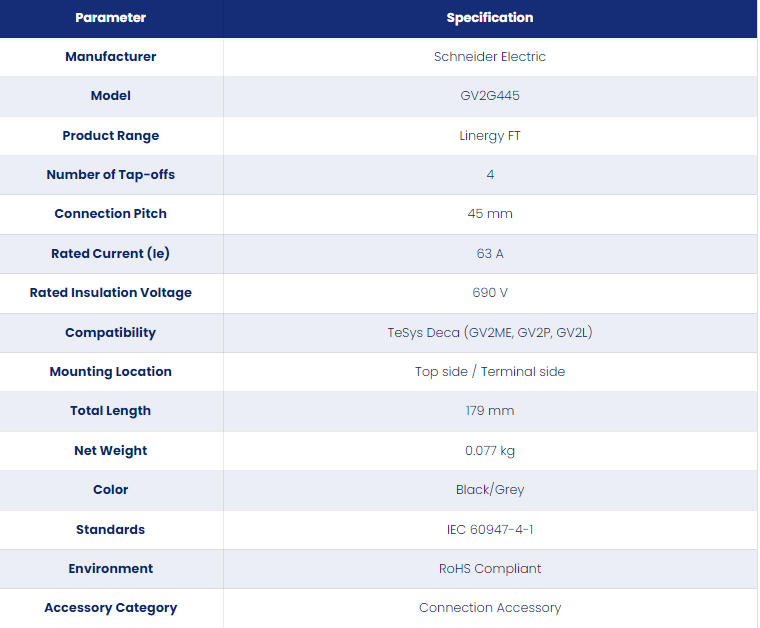Select the tap-offs value 4
This screenshot has width=760, height=628.
coord(490,174)
